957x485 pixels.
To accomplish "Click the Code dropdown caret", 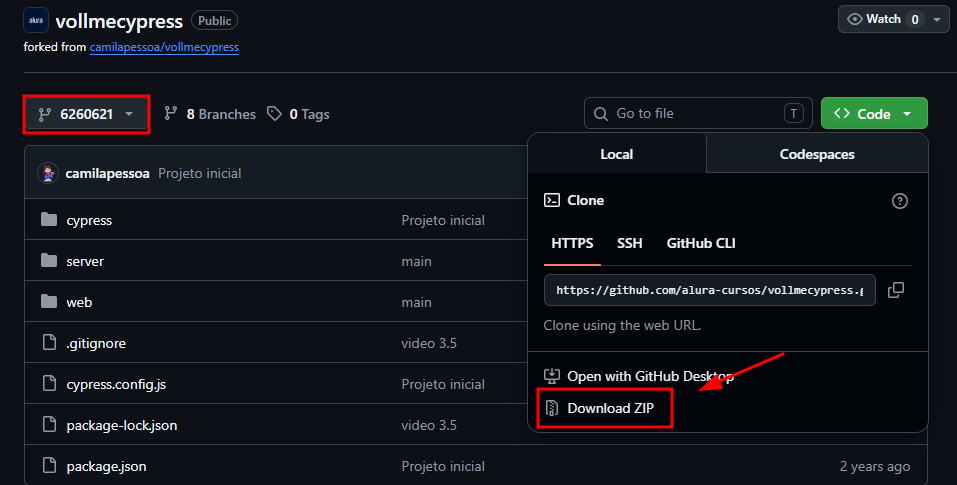I will pyautogui.click(x=907, y=114).
